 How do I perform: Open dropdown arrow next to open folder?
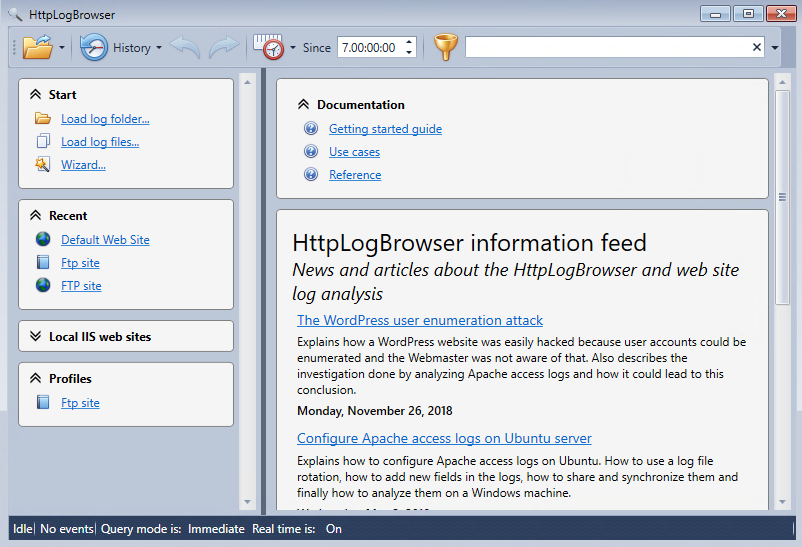(62, 48)
